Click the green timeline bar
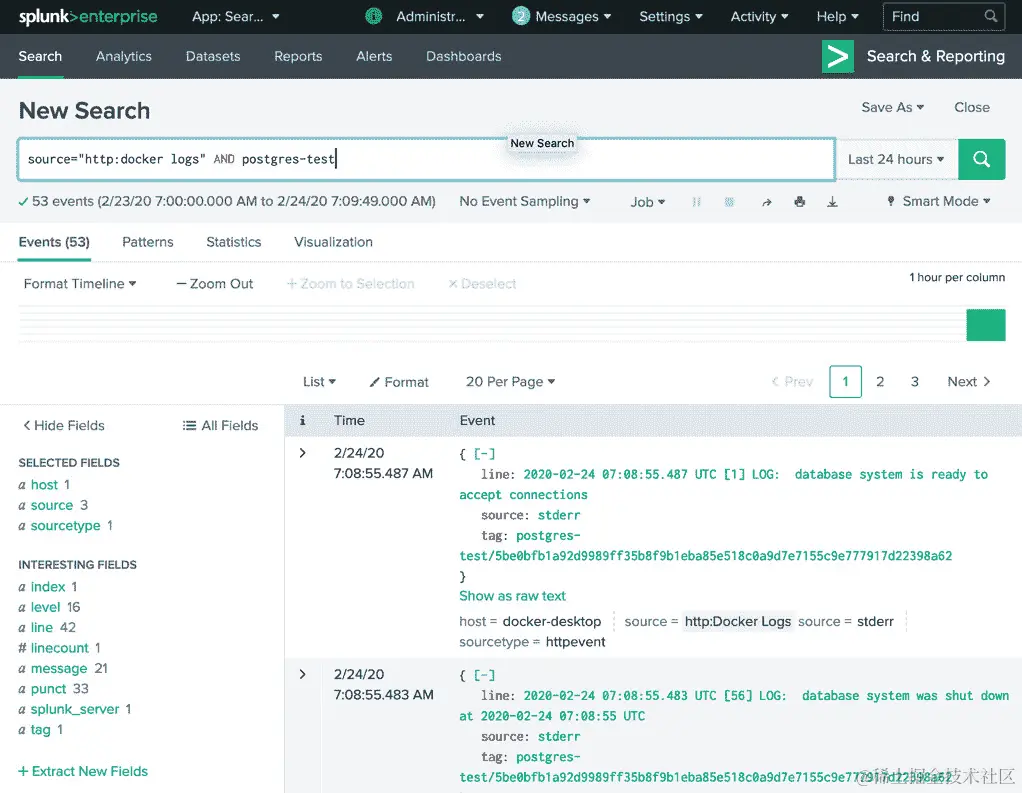 [986, 325]
